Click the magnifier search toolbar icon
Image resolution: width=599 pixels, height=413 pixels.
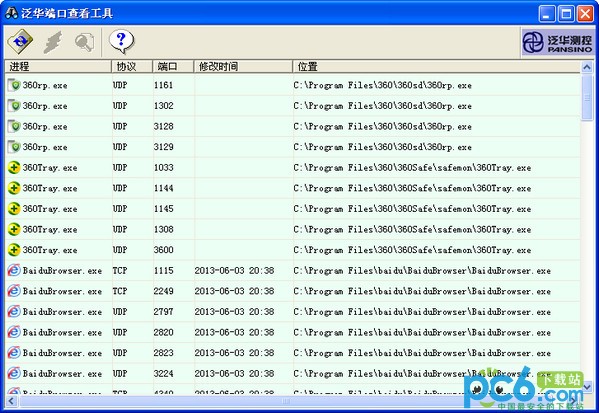point(84,42)
